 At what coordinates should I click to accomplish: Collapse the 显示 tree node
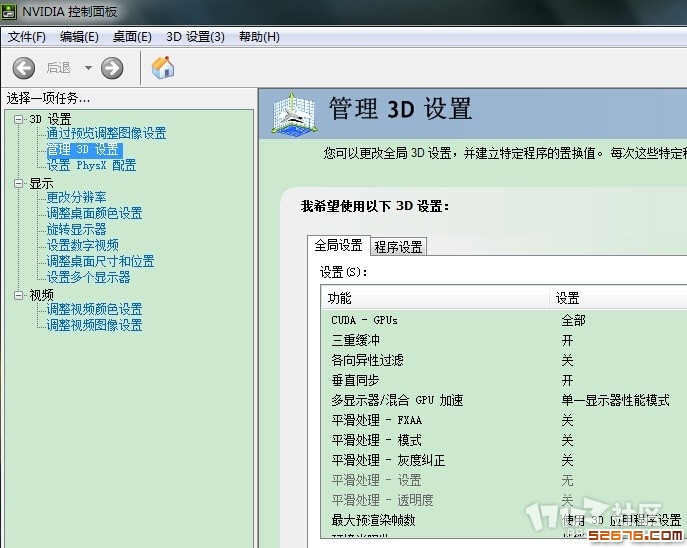coord(18,183)
